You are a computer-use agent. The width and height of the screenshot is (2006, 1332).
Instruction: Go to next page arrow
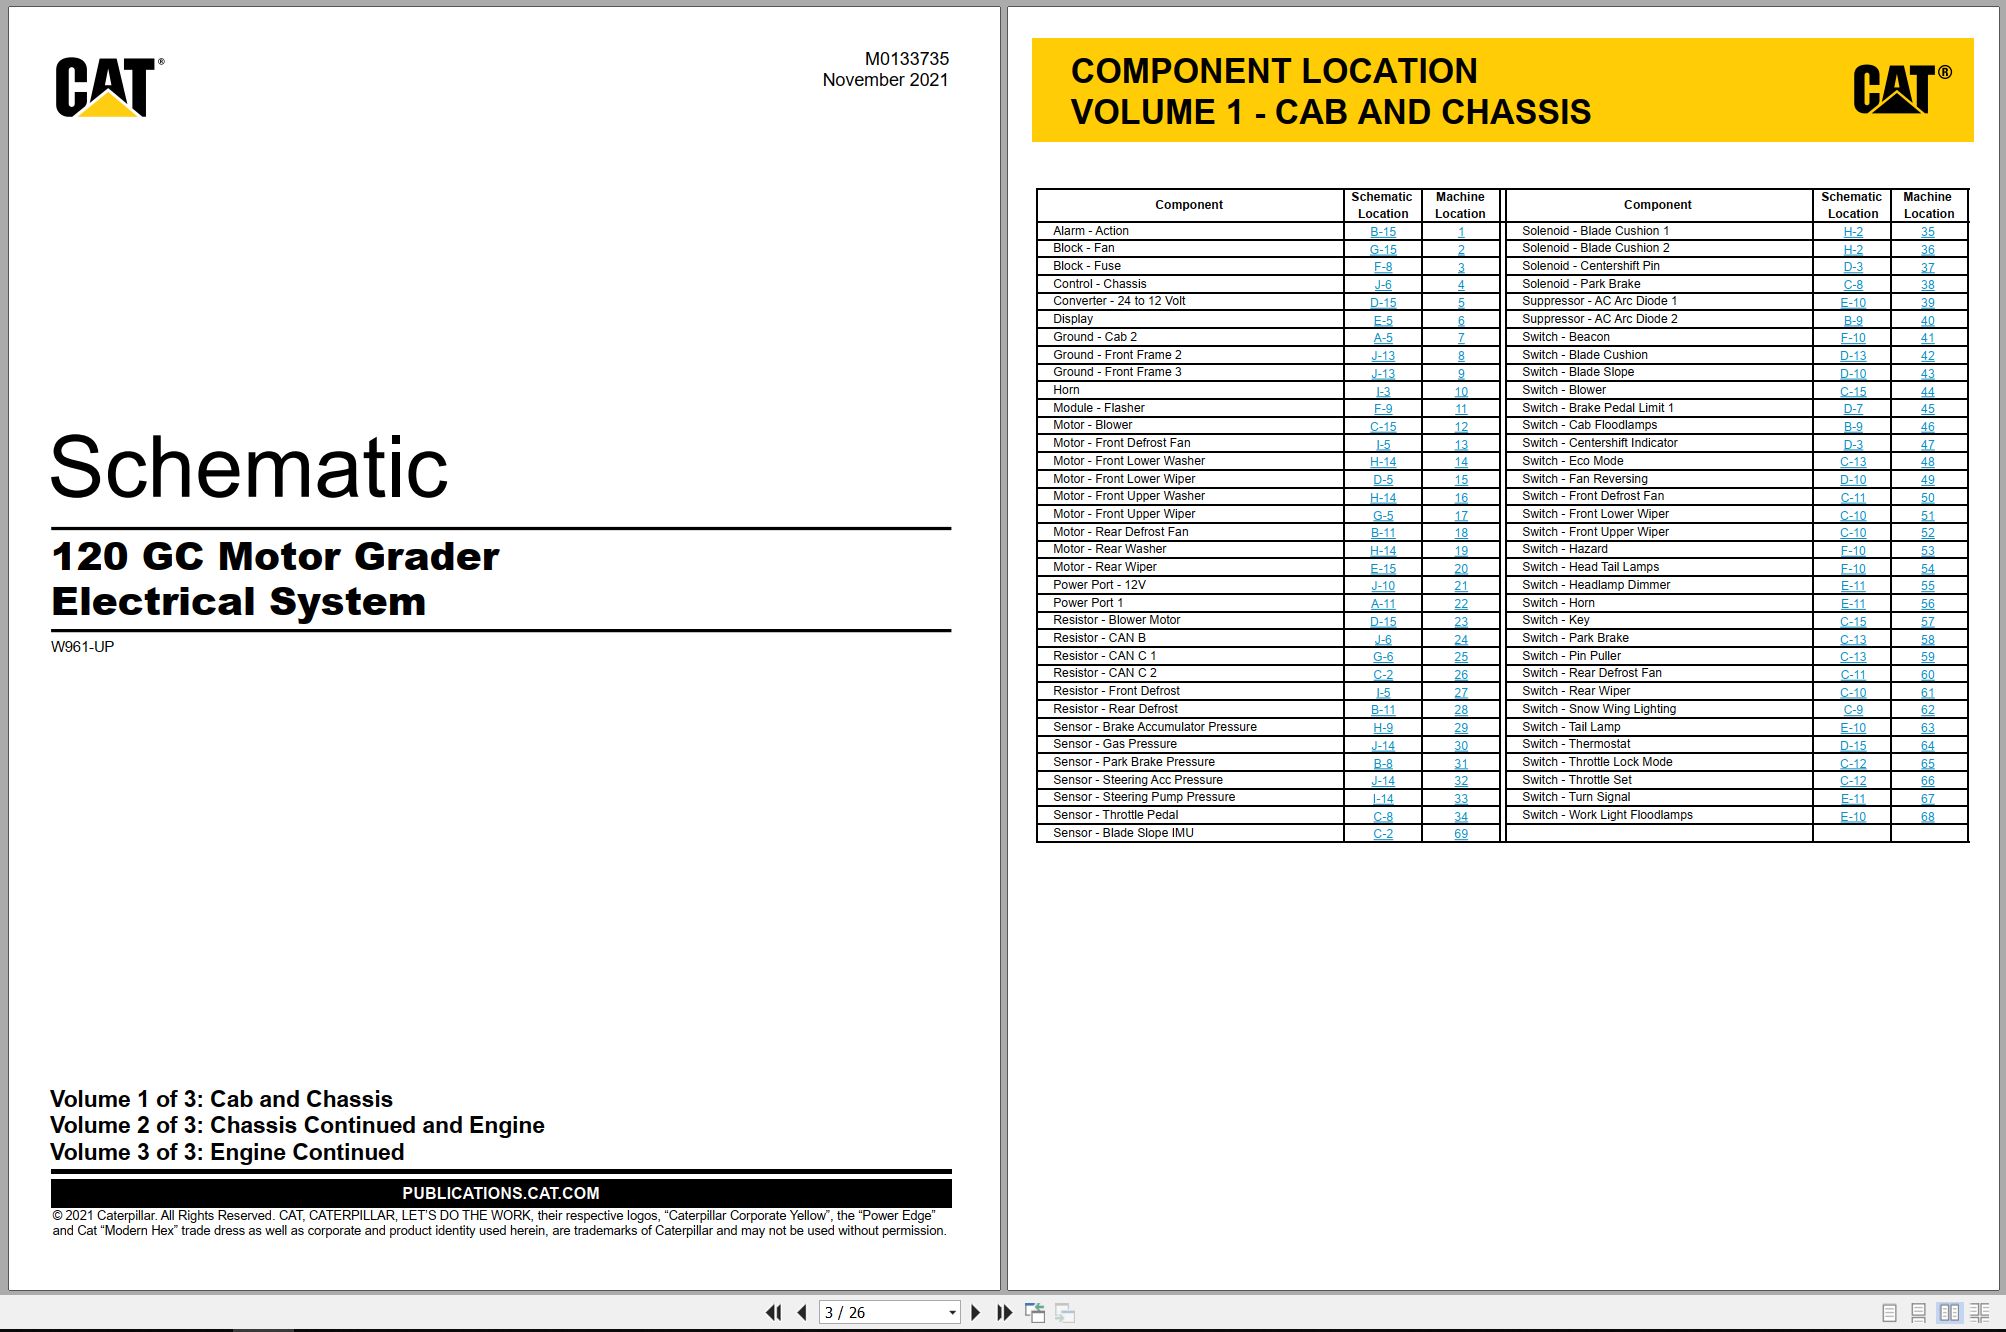click(x=976, y=1312)
